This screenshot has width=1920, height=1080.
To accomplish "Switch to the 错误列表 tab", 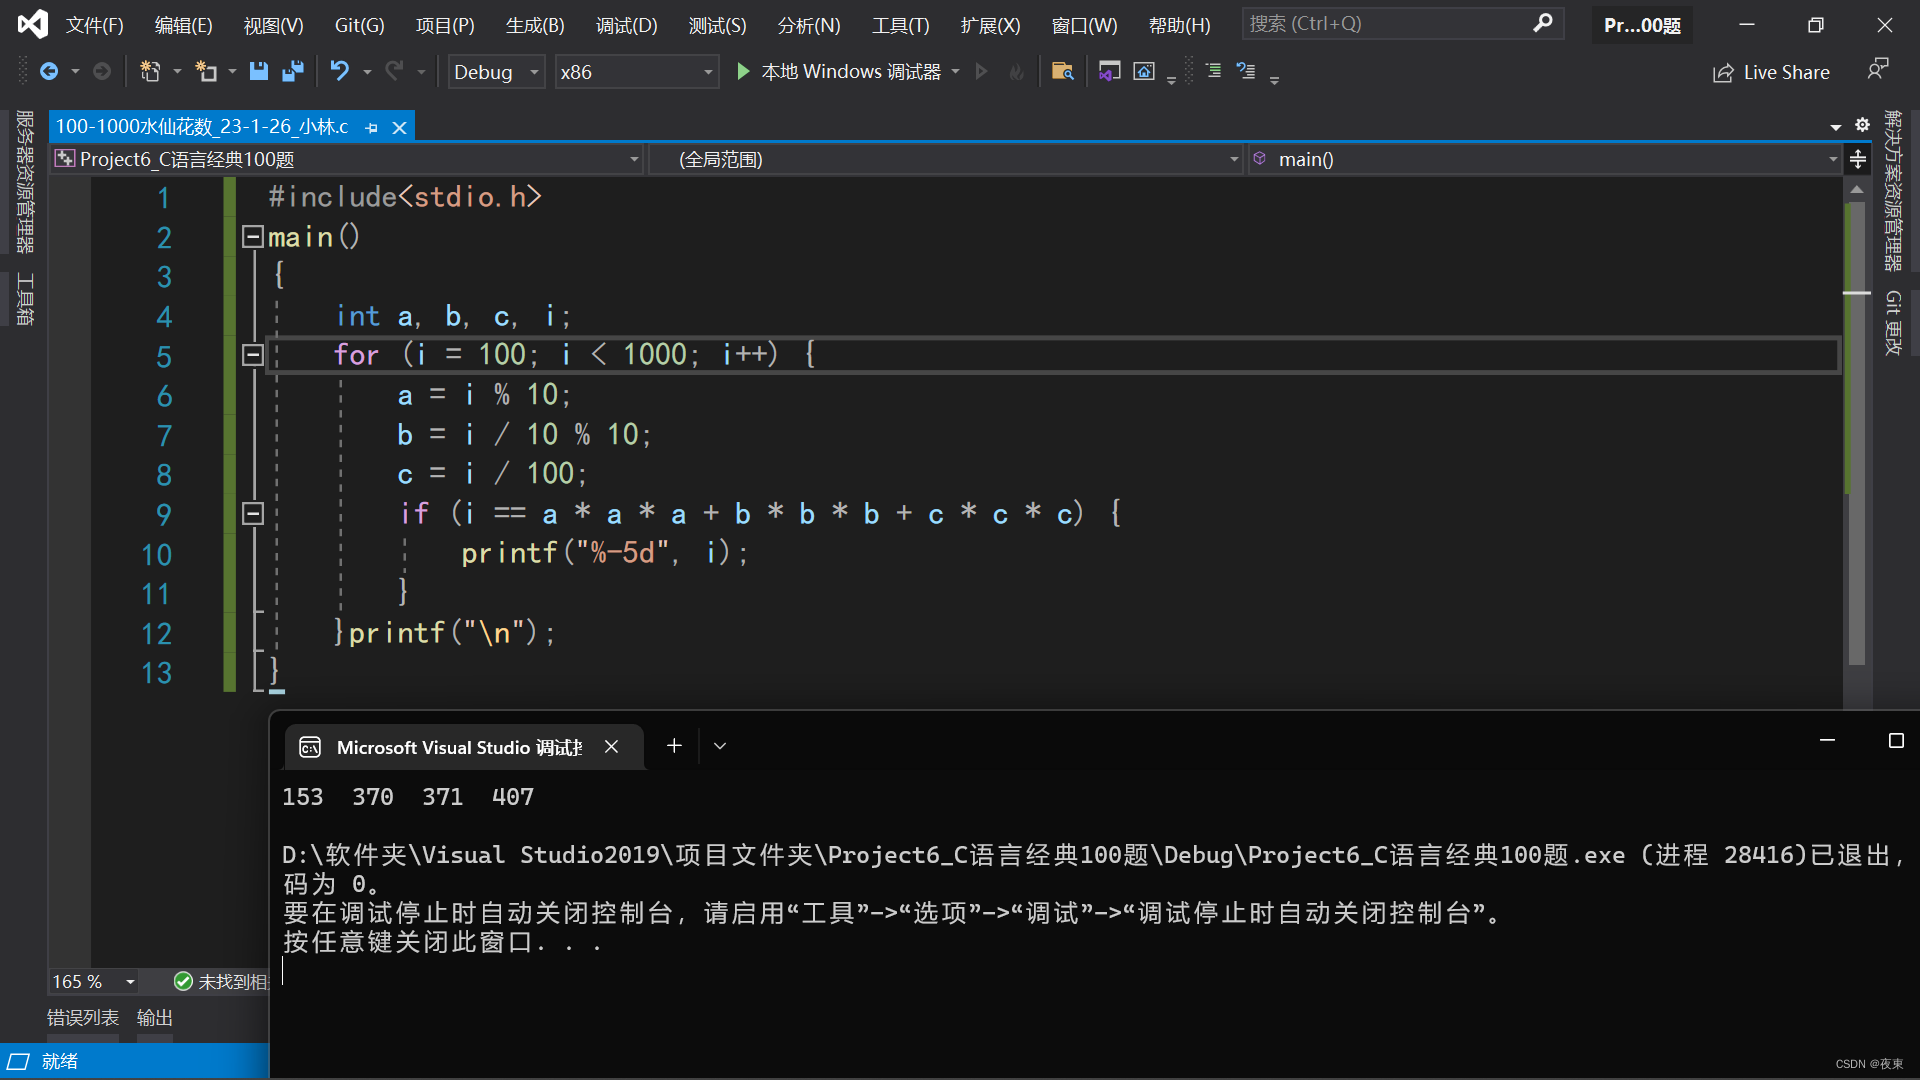I will point(83,1017).
